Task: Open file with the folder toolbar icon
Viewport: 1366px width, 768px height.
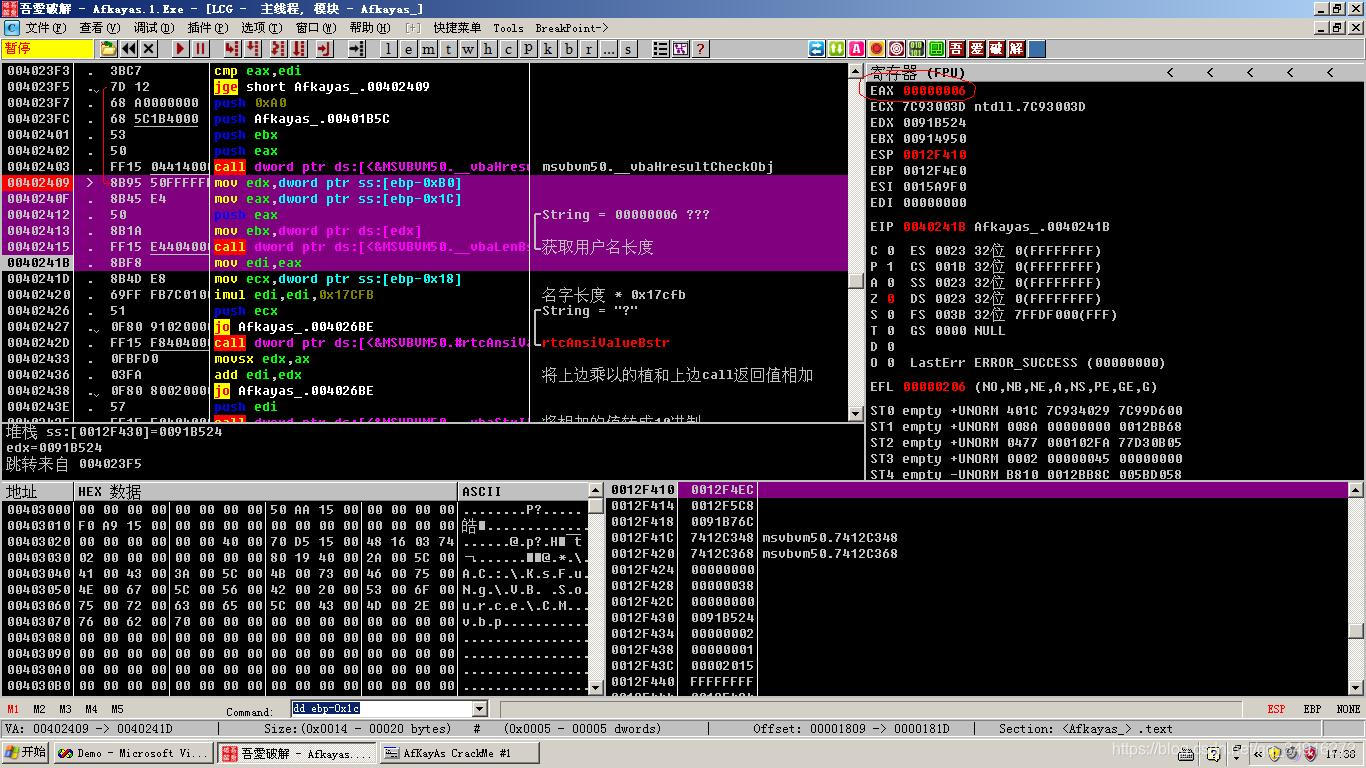Action: (x=108, y=48)
